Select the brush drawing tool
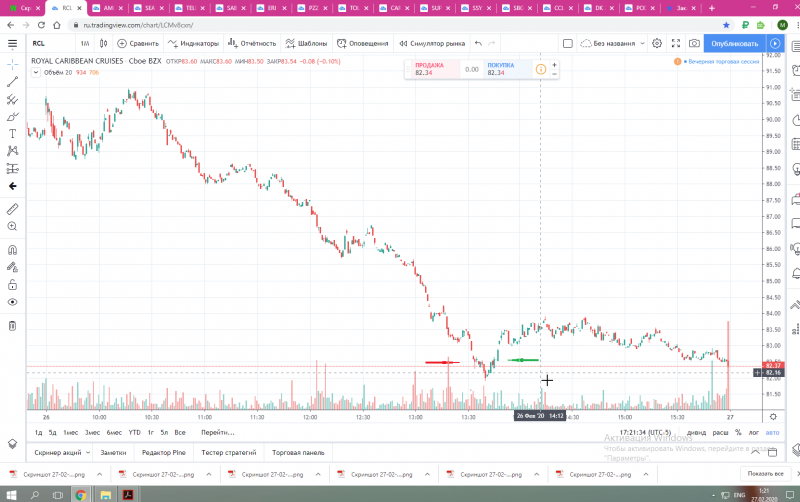This screenshot has height=502, width=800. 12,117
